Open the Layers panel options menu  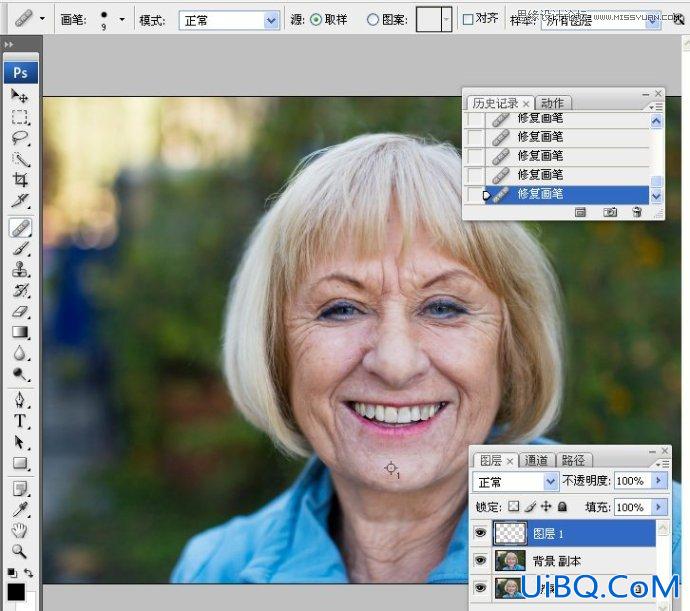click(663, 464)
